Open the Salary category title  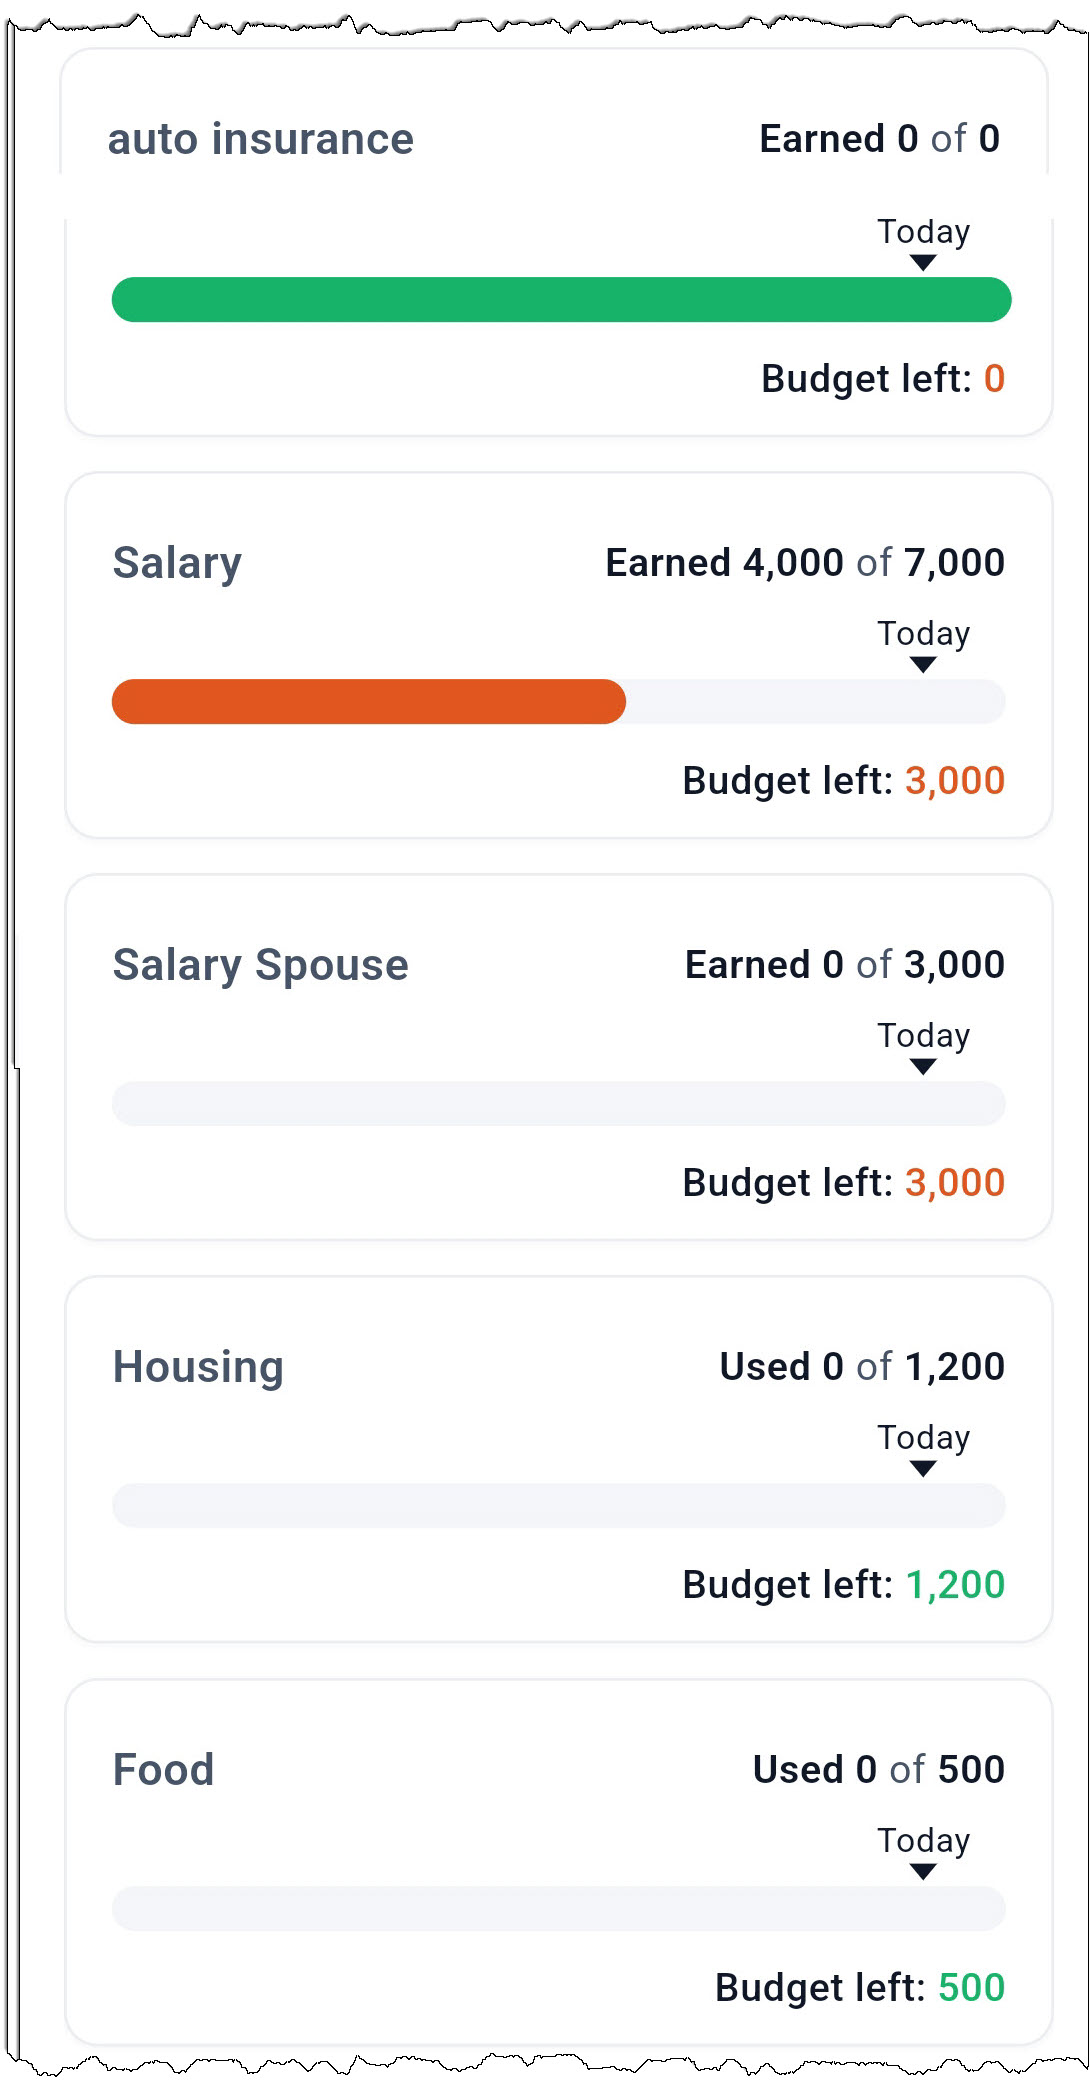click(177, 564)
